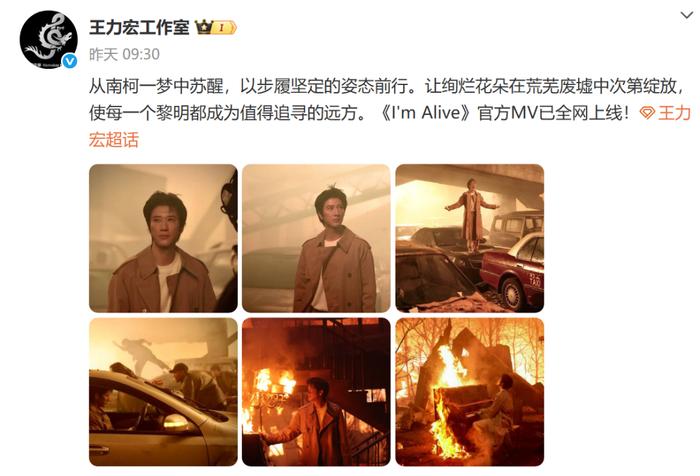Click the 昨天 09:30 post timestamp

(124, 54)
